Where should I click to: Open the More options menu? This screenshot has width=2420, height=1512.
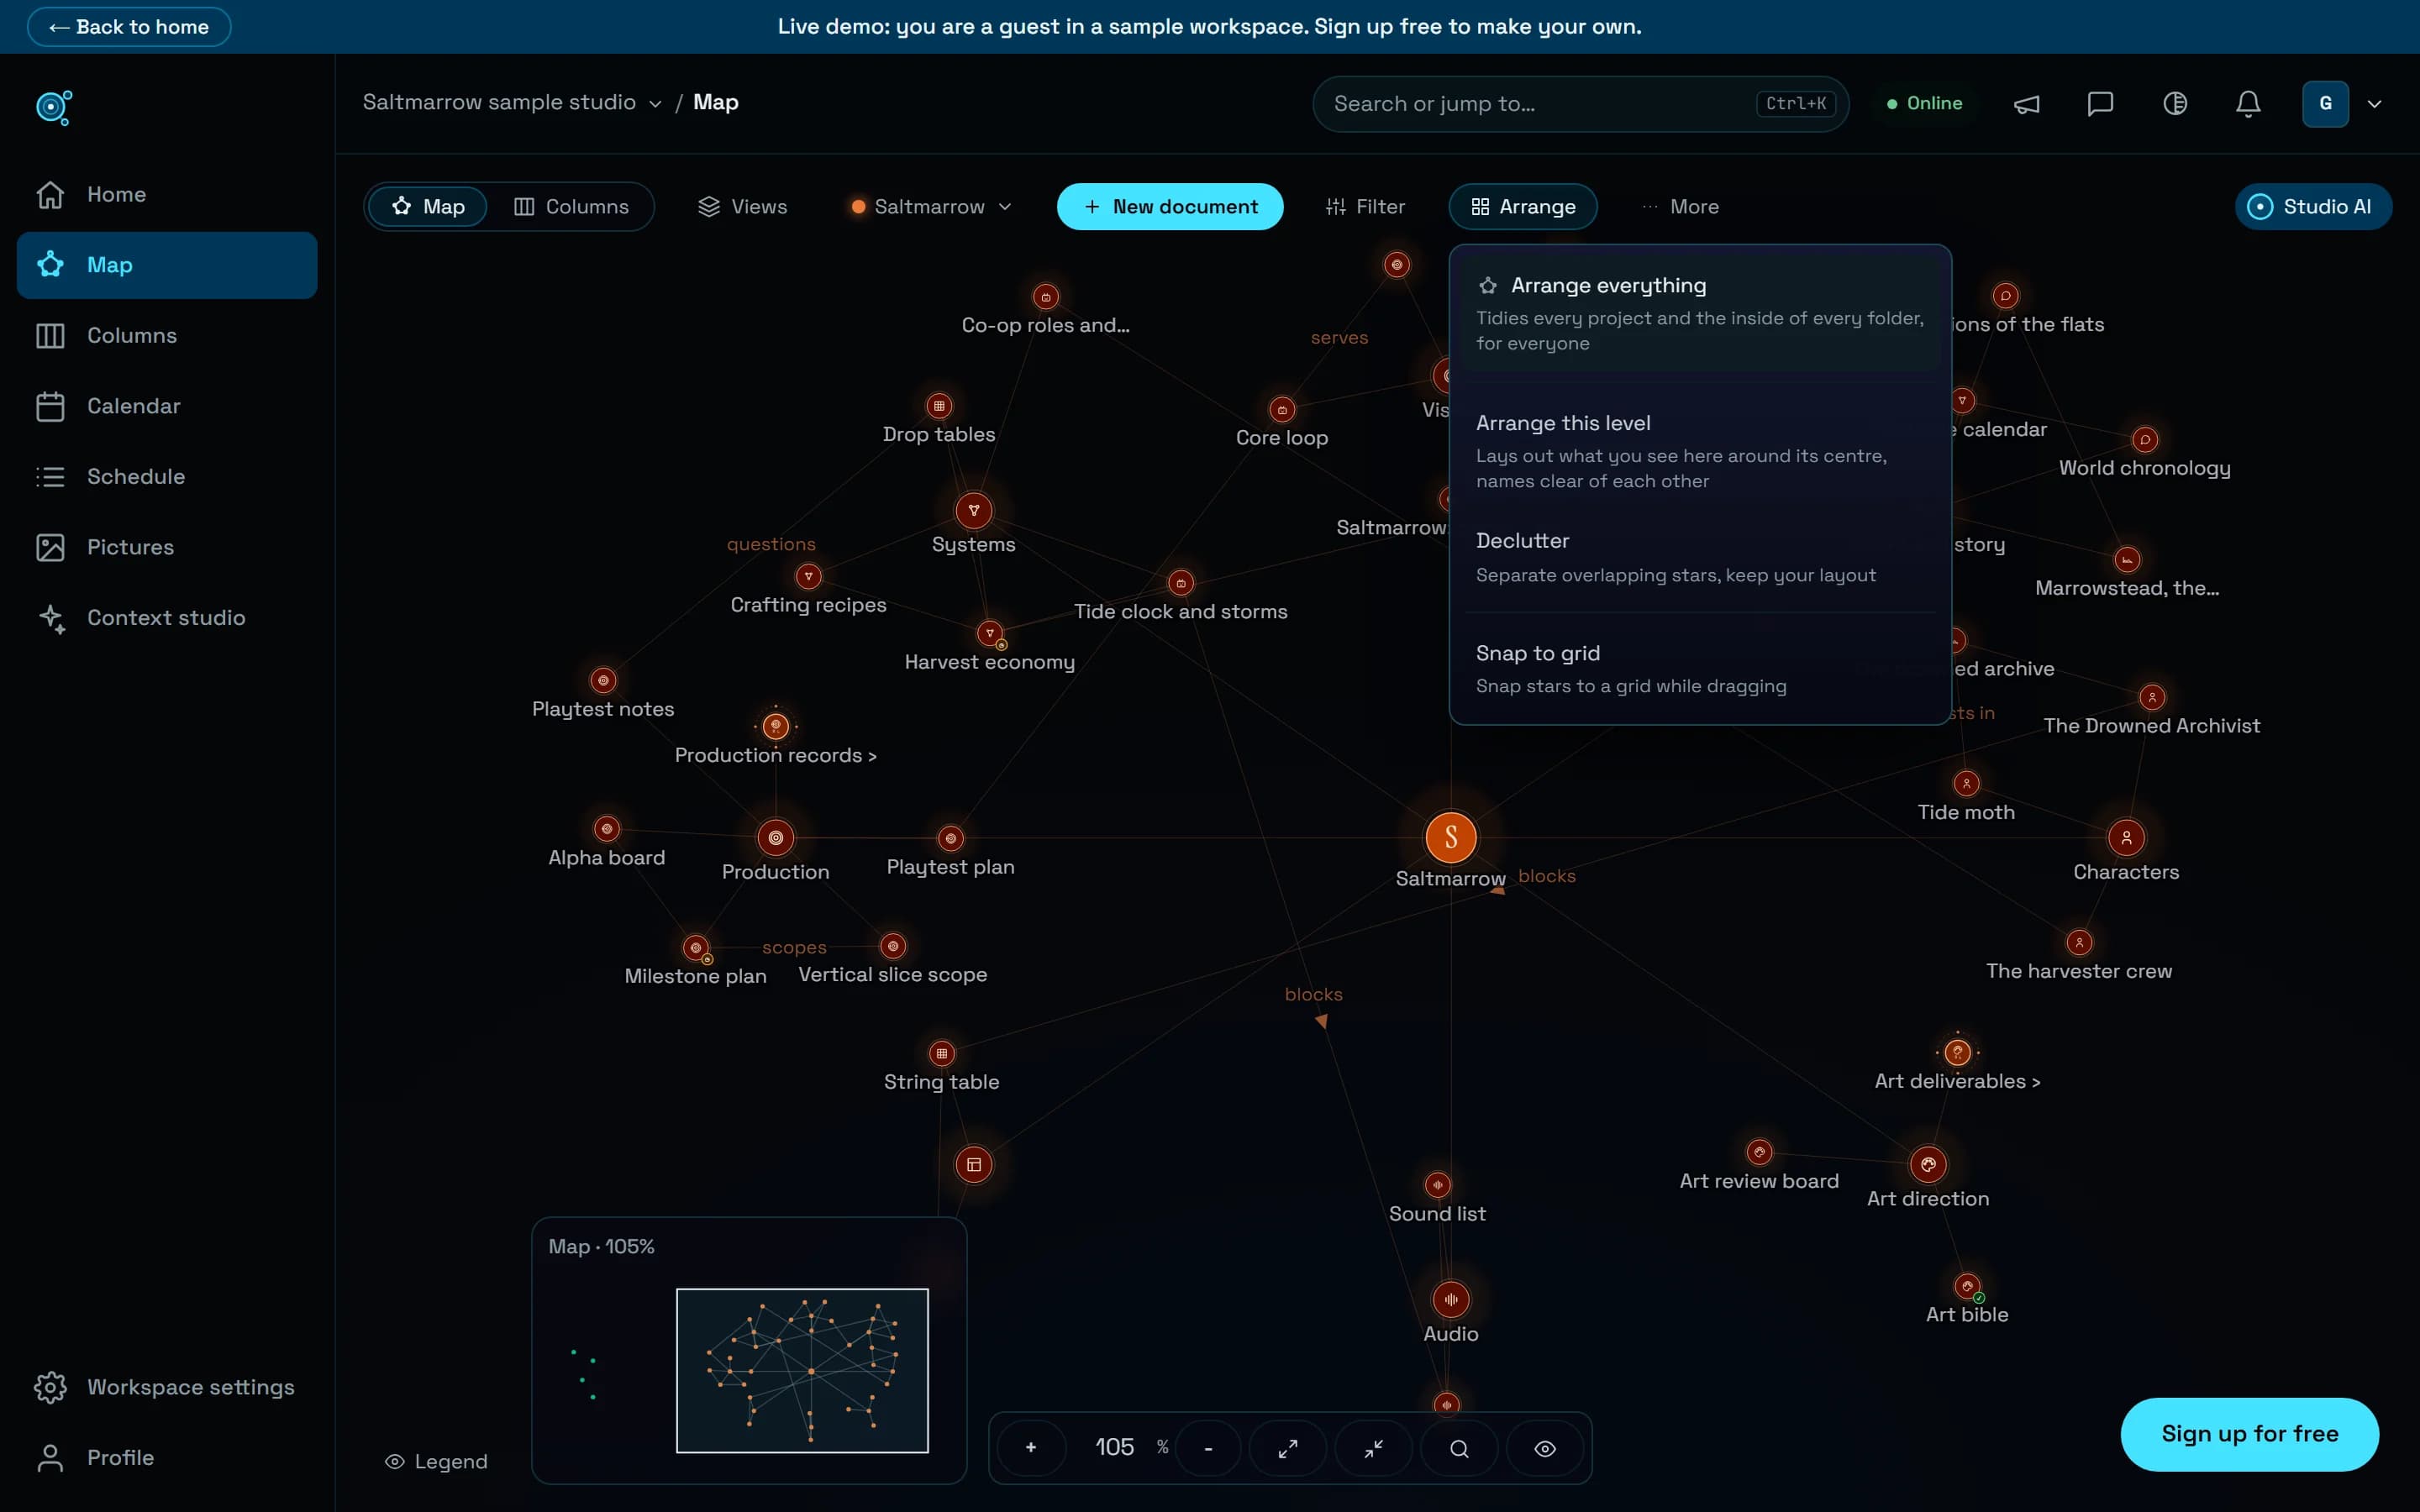[x=1680, y=207]
